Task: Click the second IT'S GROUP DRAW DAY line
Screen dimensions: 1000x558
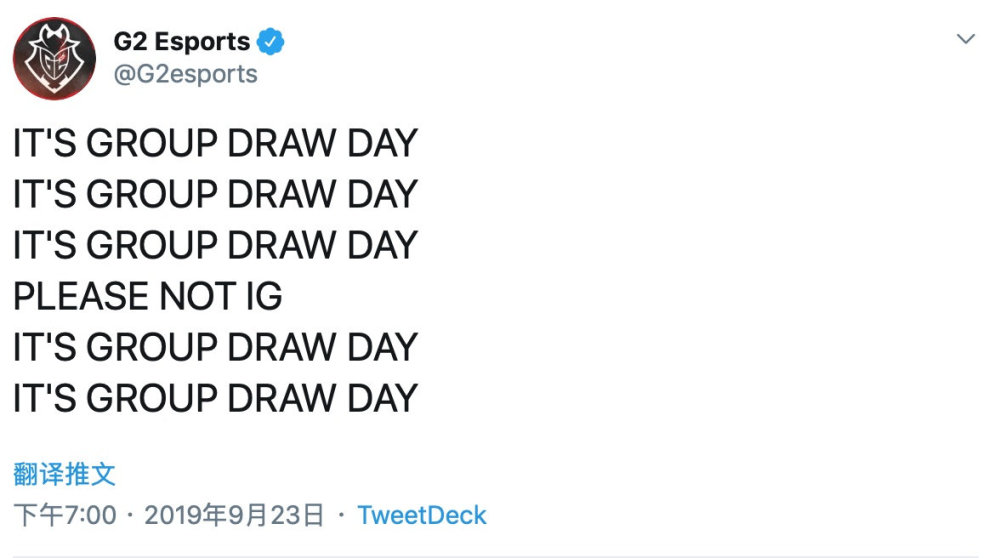Action: tap(215, 194)
